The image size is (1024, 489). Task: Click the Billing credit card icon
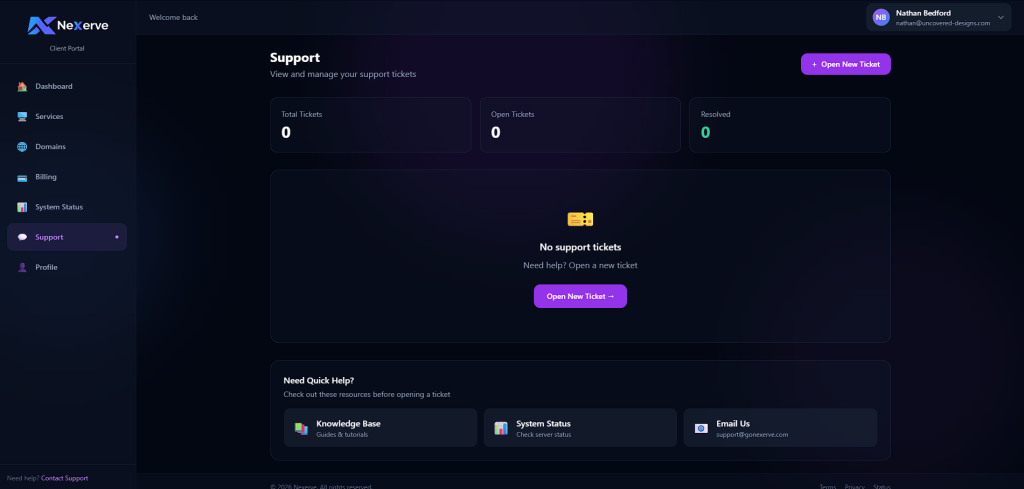pyautogui.click(x=22, y=177)
